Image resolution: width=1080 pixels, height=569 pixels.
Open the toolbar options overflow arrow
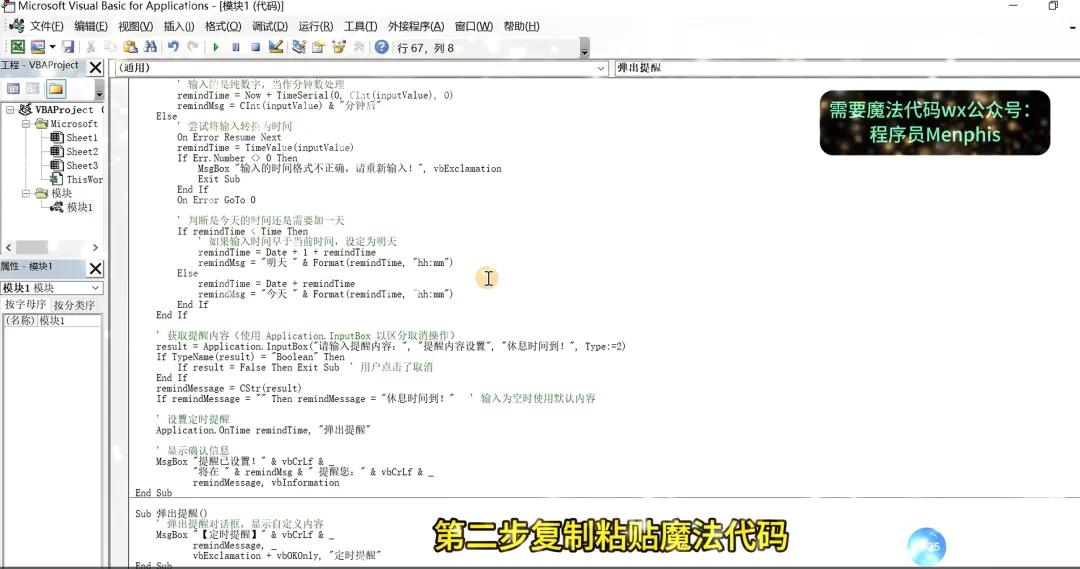point(584,48)
